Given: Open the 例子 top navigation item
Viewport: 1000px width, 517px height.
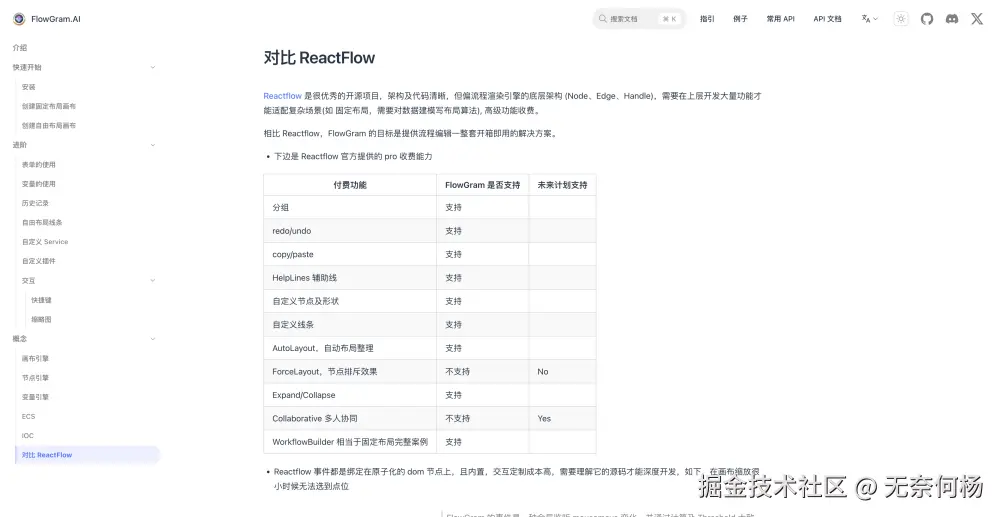Looking at the screenshot, I should tap(740, 19).
